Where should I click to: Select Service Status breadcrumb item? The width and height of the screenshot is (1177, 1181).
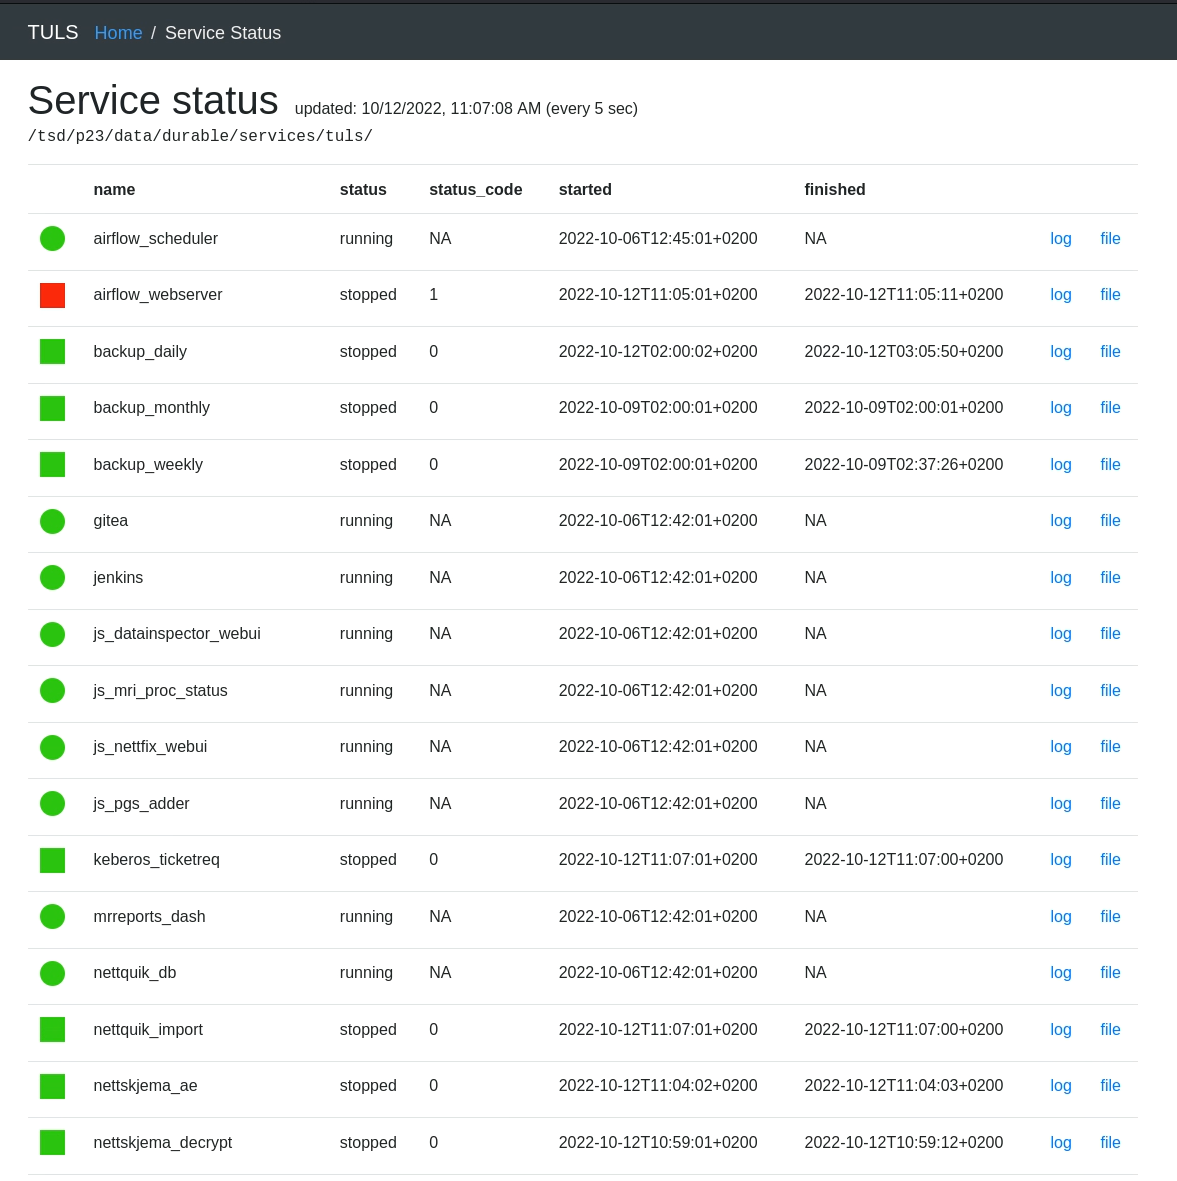coord(223,33)
